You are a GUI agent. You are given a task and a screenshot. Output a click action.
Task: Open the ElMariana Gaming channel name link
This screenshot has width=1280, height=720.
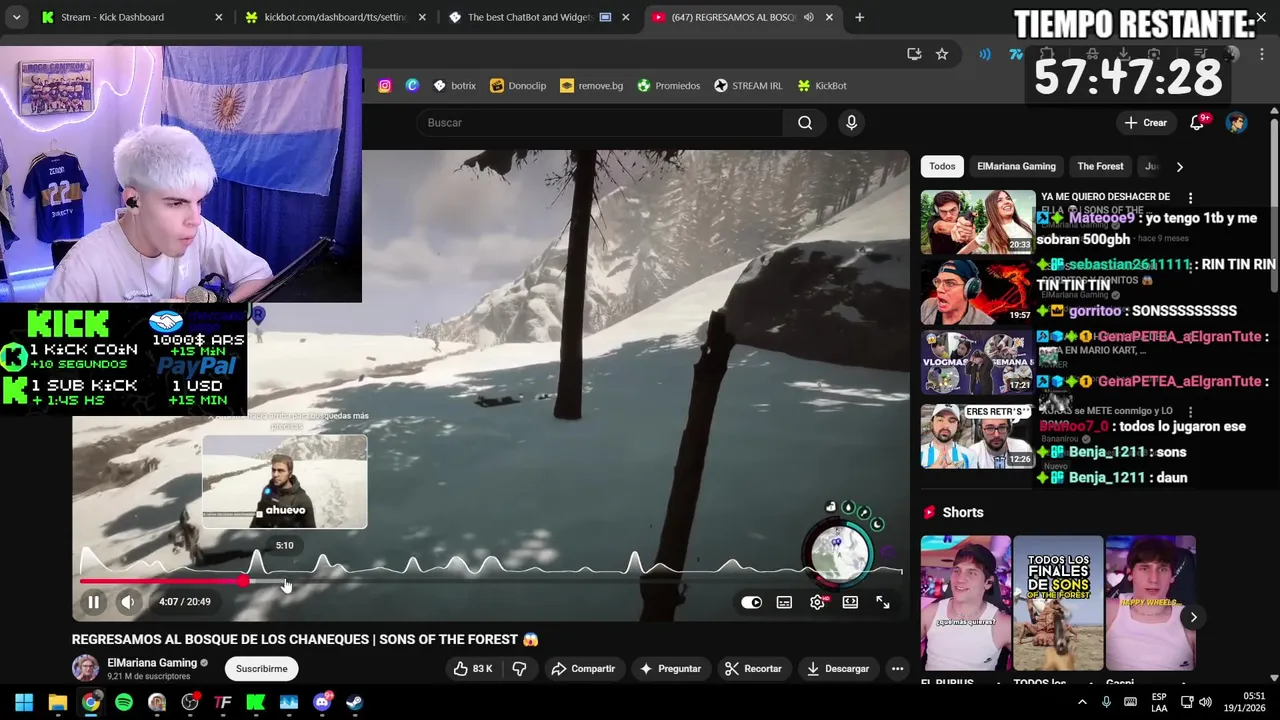click(x=152, y=662)
